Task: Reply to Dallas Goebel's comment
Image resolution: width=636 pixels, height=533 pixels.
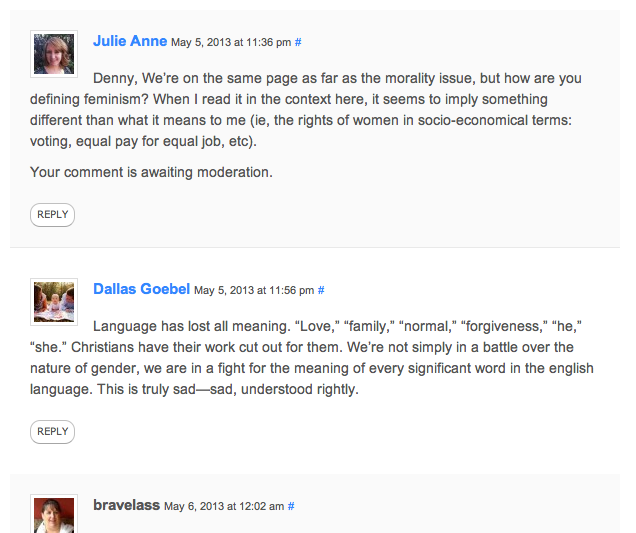Action: (x=52, y=432)
